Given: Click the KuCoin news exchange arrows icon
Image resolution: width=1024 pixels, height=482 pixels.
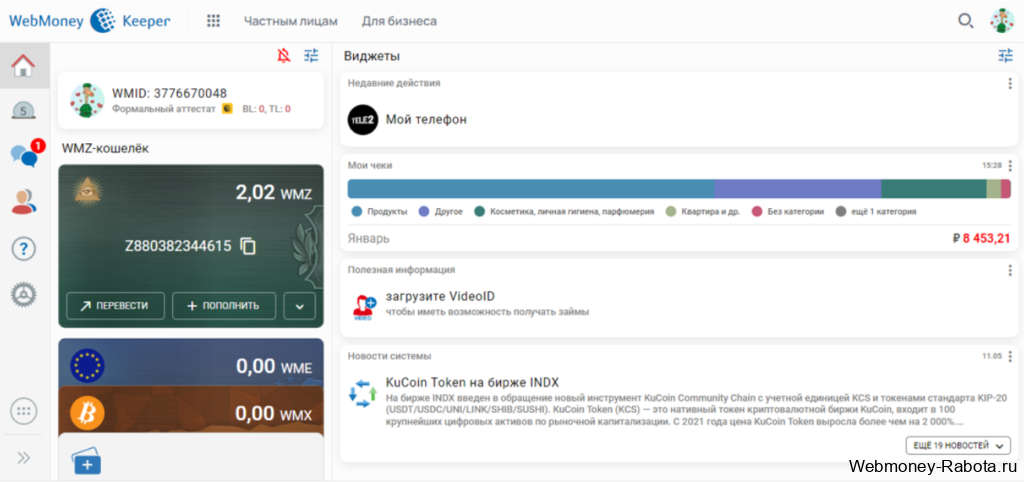Looking at the screenshot, I should (x=363, y=393).
